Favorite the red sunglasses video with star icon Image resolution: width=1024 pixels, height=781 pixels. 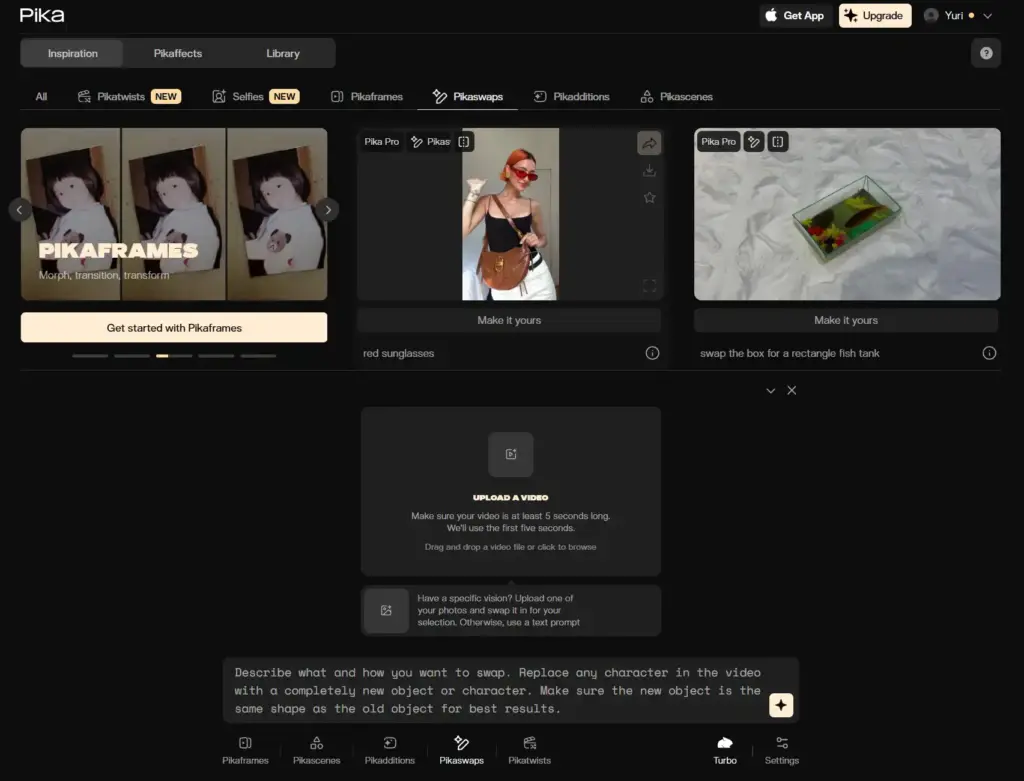coord(649,197)
